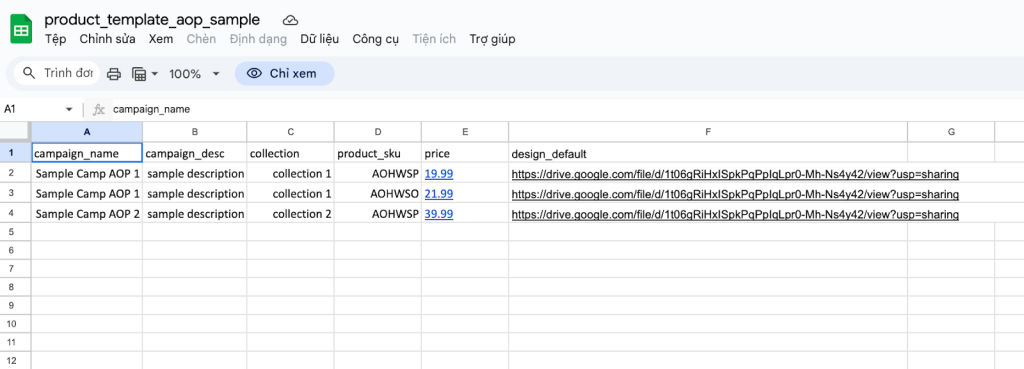Click the campaign_name cell
The height and width of the screenshot is (369, 1024).
[87, 153]
